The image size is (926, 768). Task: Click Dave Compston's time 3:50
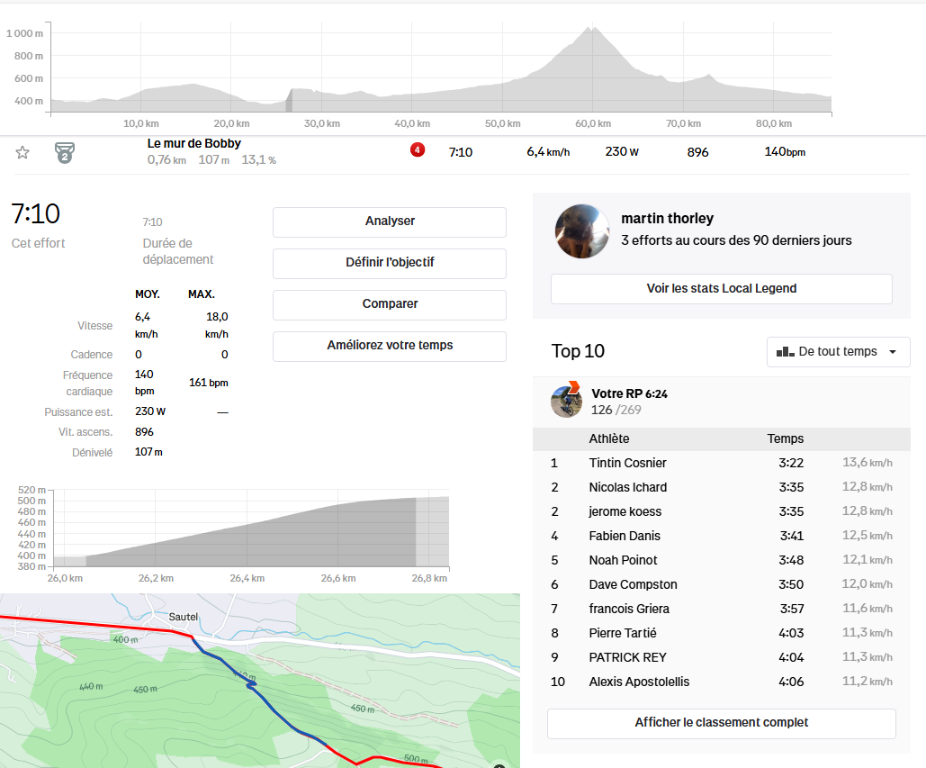(x=791, y=584)
